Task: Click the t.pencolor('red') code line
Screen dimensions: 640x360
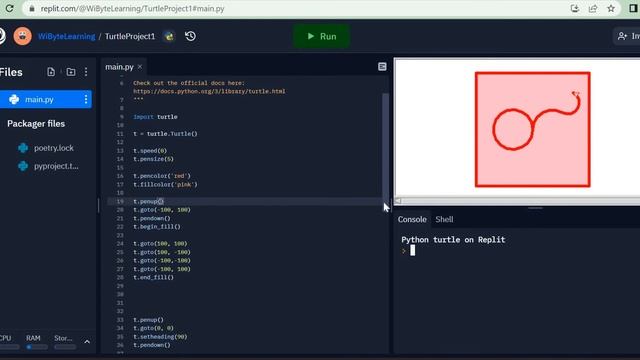Action: point(162,176)
